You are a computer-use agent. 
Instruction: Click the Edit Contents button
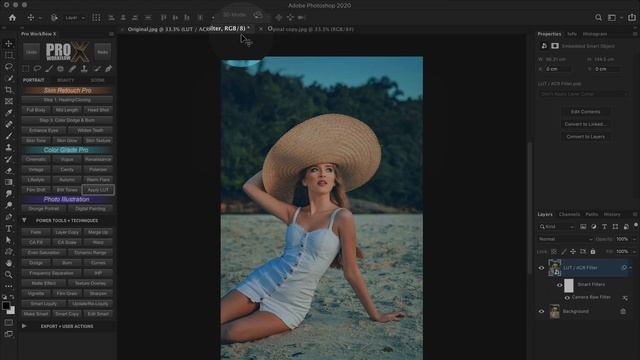(585, 112)
